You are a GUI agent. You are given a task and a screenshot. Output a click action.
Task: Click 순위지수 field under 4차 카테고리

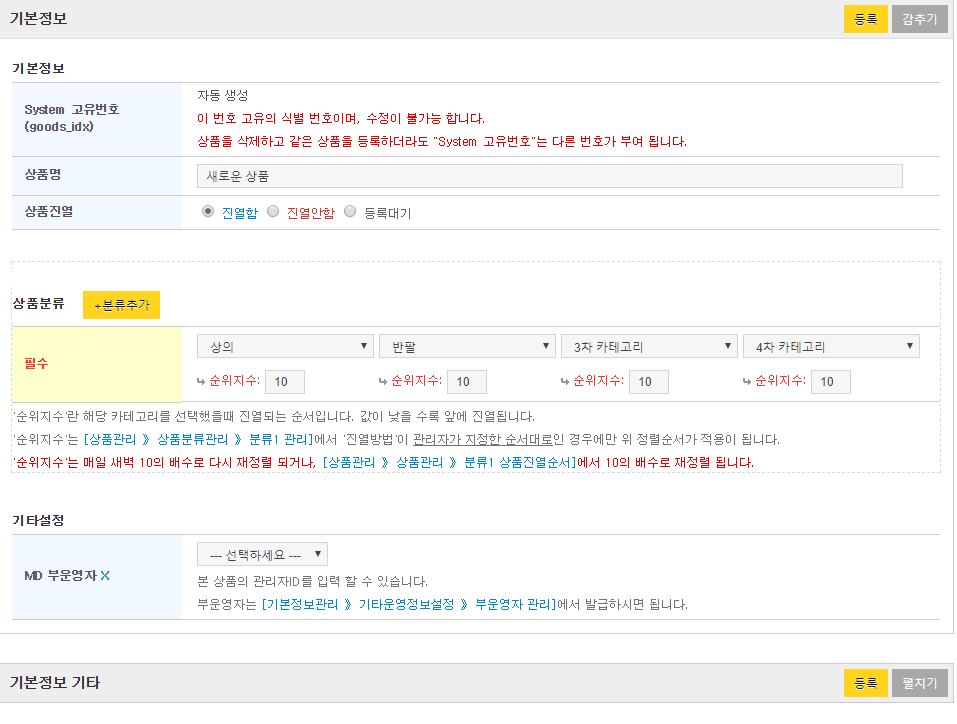click(831, 382)
